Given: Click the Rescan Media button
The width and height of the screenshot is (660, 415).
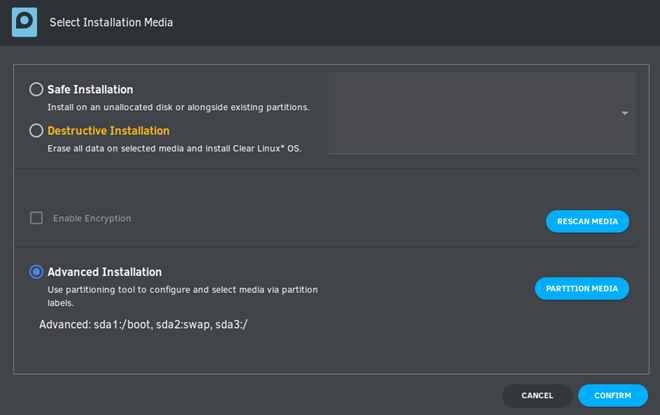Looking at the screenshot, I should [x=587, y=221].
